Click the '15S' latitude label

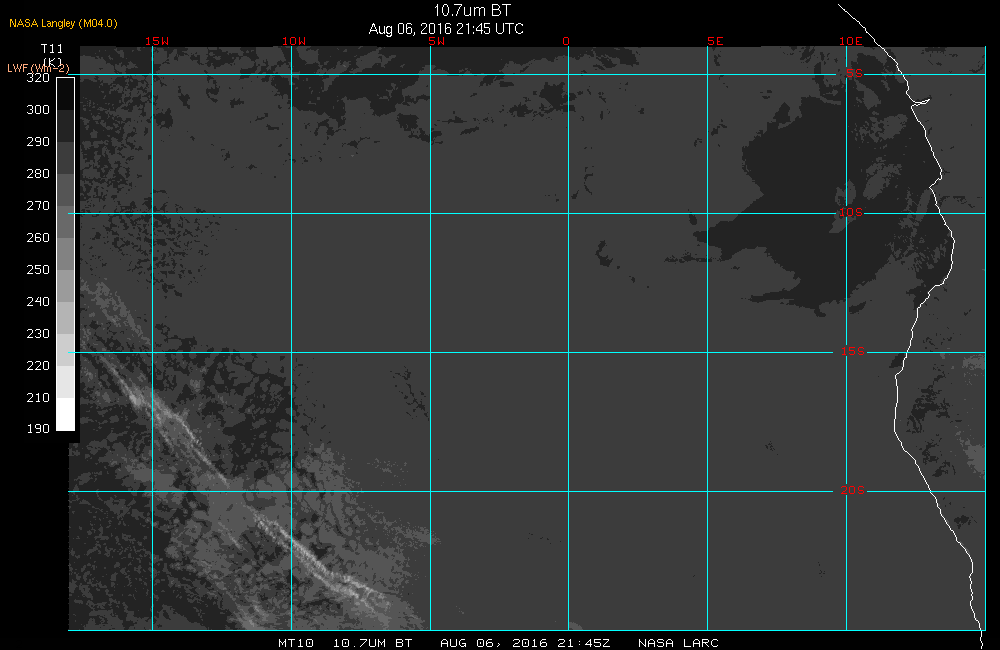[x=853, y=351]
